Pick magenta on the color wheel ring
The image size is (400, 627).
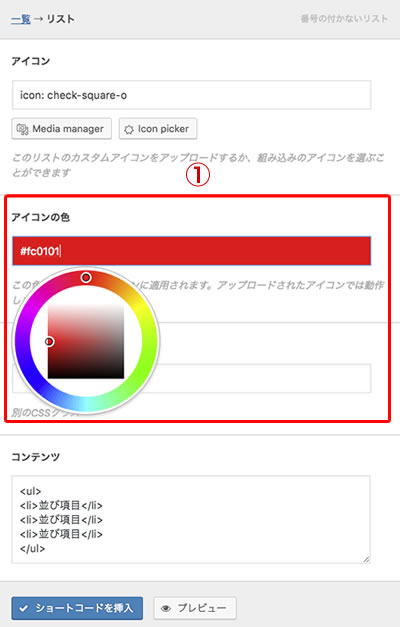[x=34, y=298]
